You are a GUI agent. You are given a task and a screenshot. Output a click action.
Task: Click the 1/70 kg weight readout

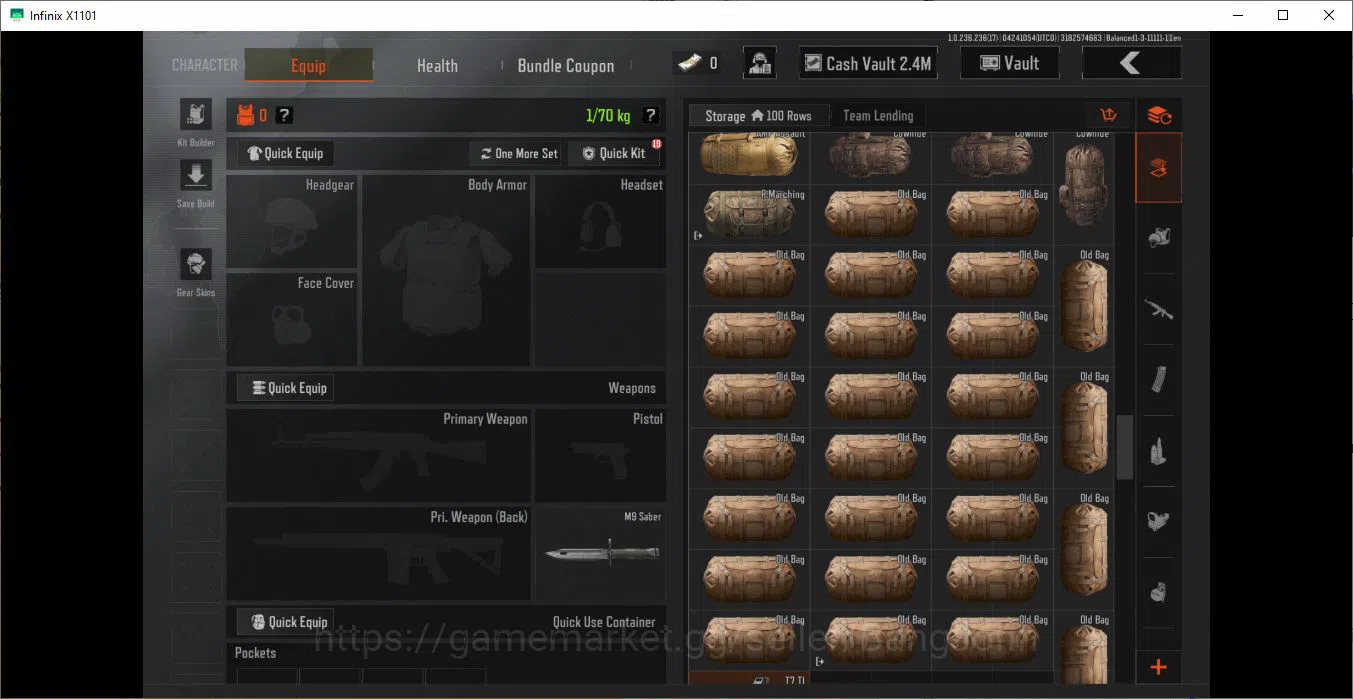[608, 115]
